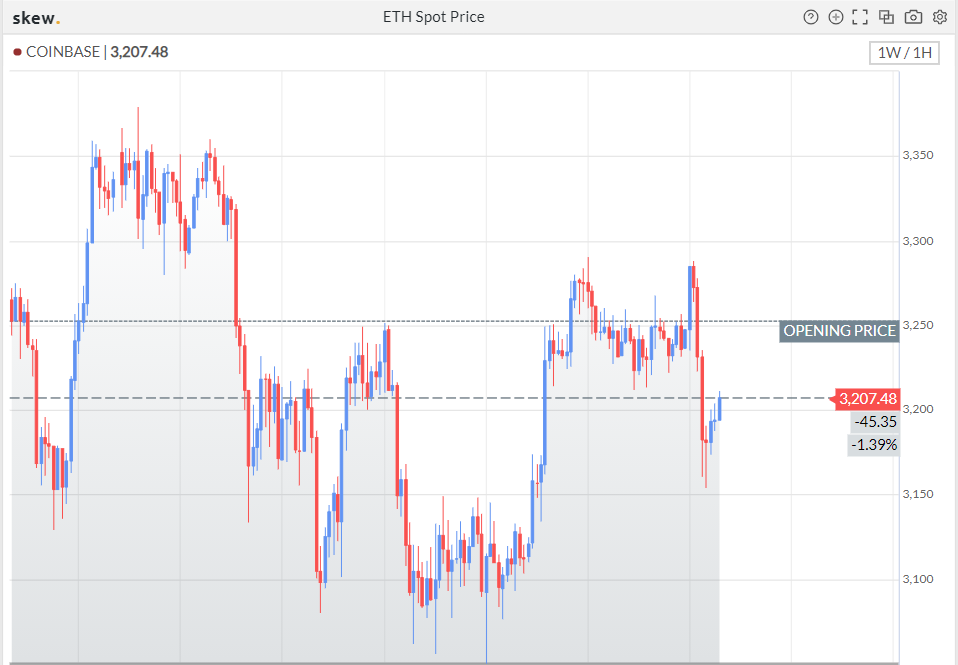Click the 3,350 y-axis price label
The width and height of the screenshot is (958, 665).
coord(917,156)
